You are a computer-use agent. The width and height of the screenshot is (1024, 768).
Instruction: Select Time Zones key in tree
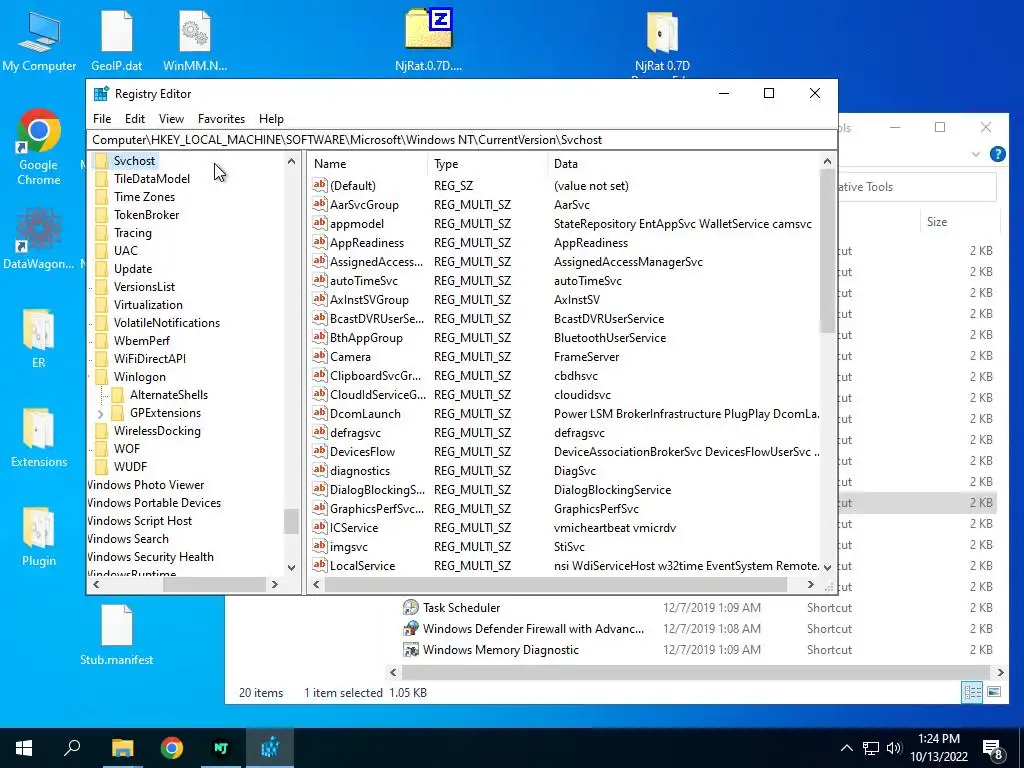[144, 197]
